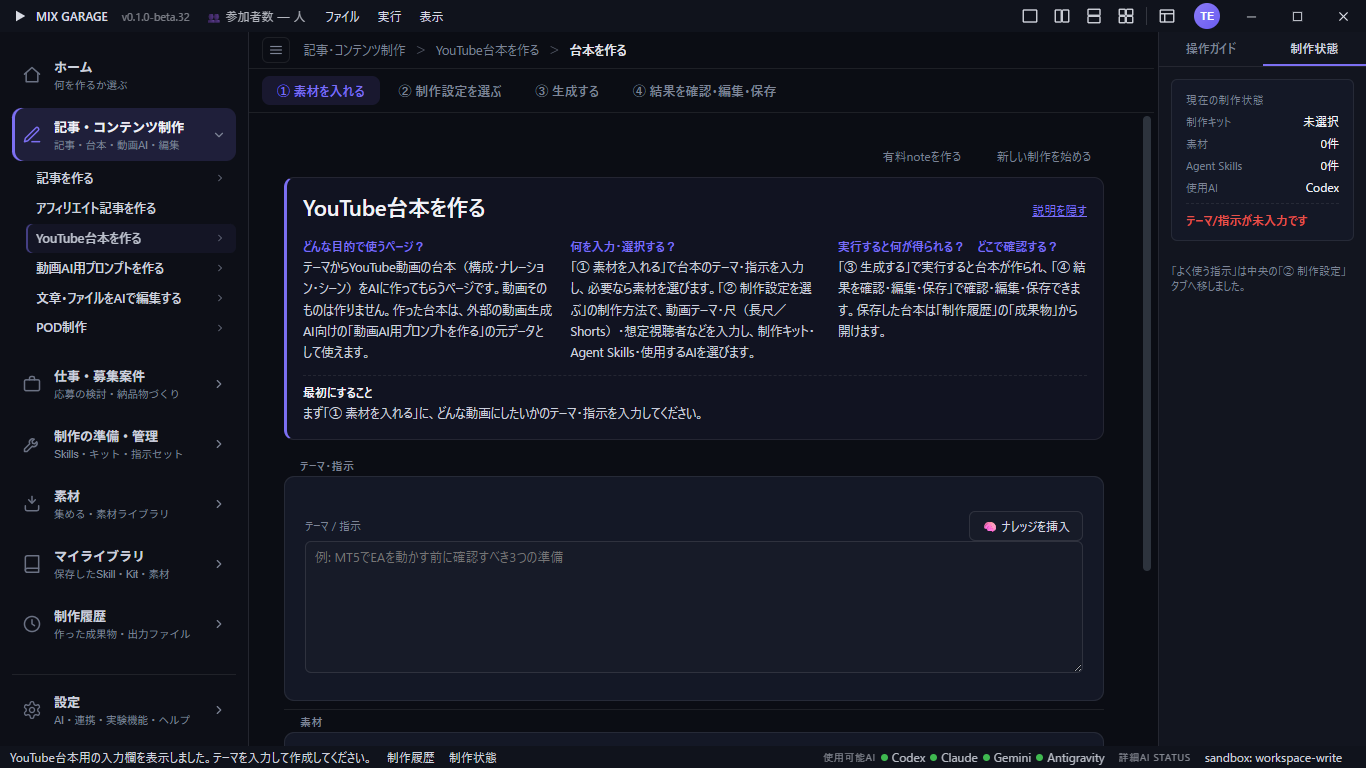Expand the YouTube台本を作る submenu arrow
Screen dimensions: 1366x768
(x=219, y=238)
